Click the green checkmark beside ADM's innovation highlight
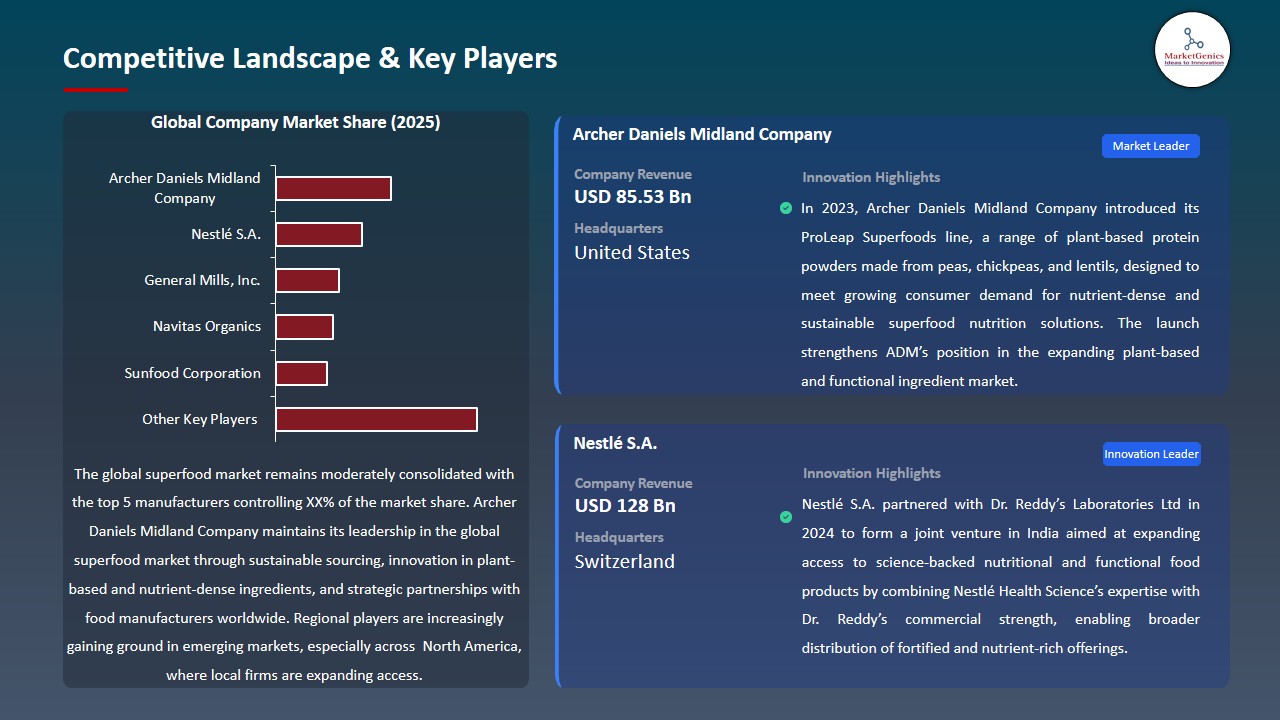 786,208
